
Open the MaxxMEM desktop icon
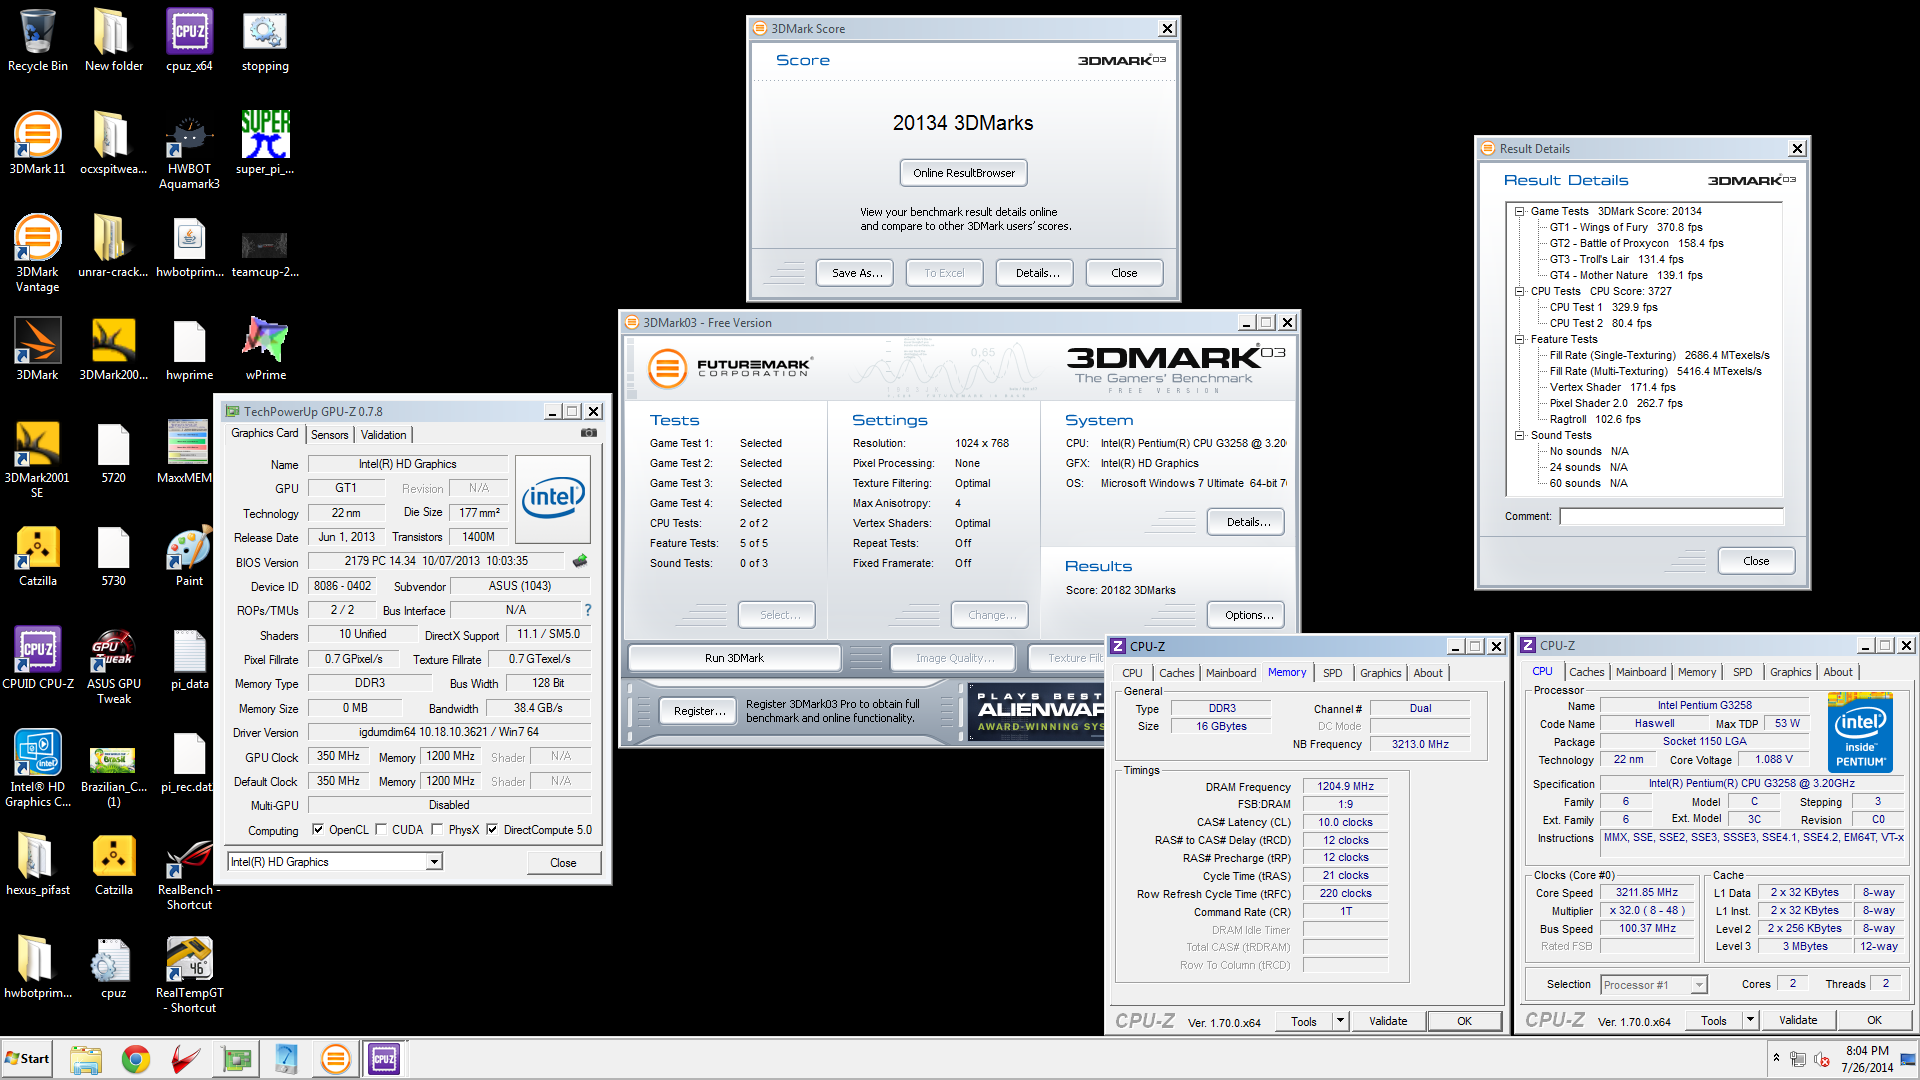(185, 453)
